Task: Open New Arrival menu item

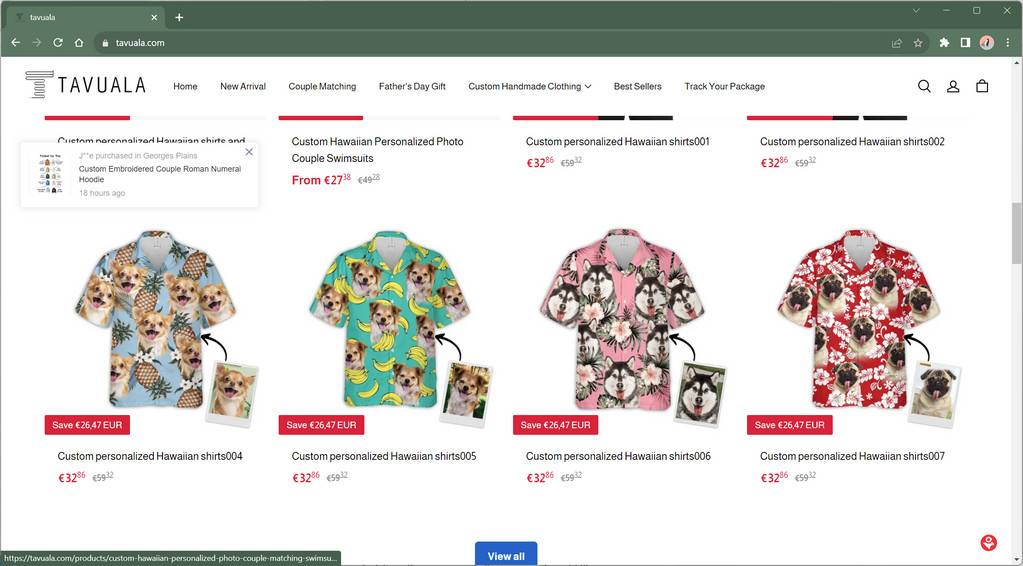Action: [x=243, y=86]
